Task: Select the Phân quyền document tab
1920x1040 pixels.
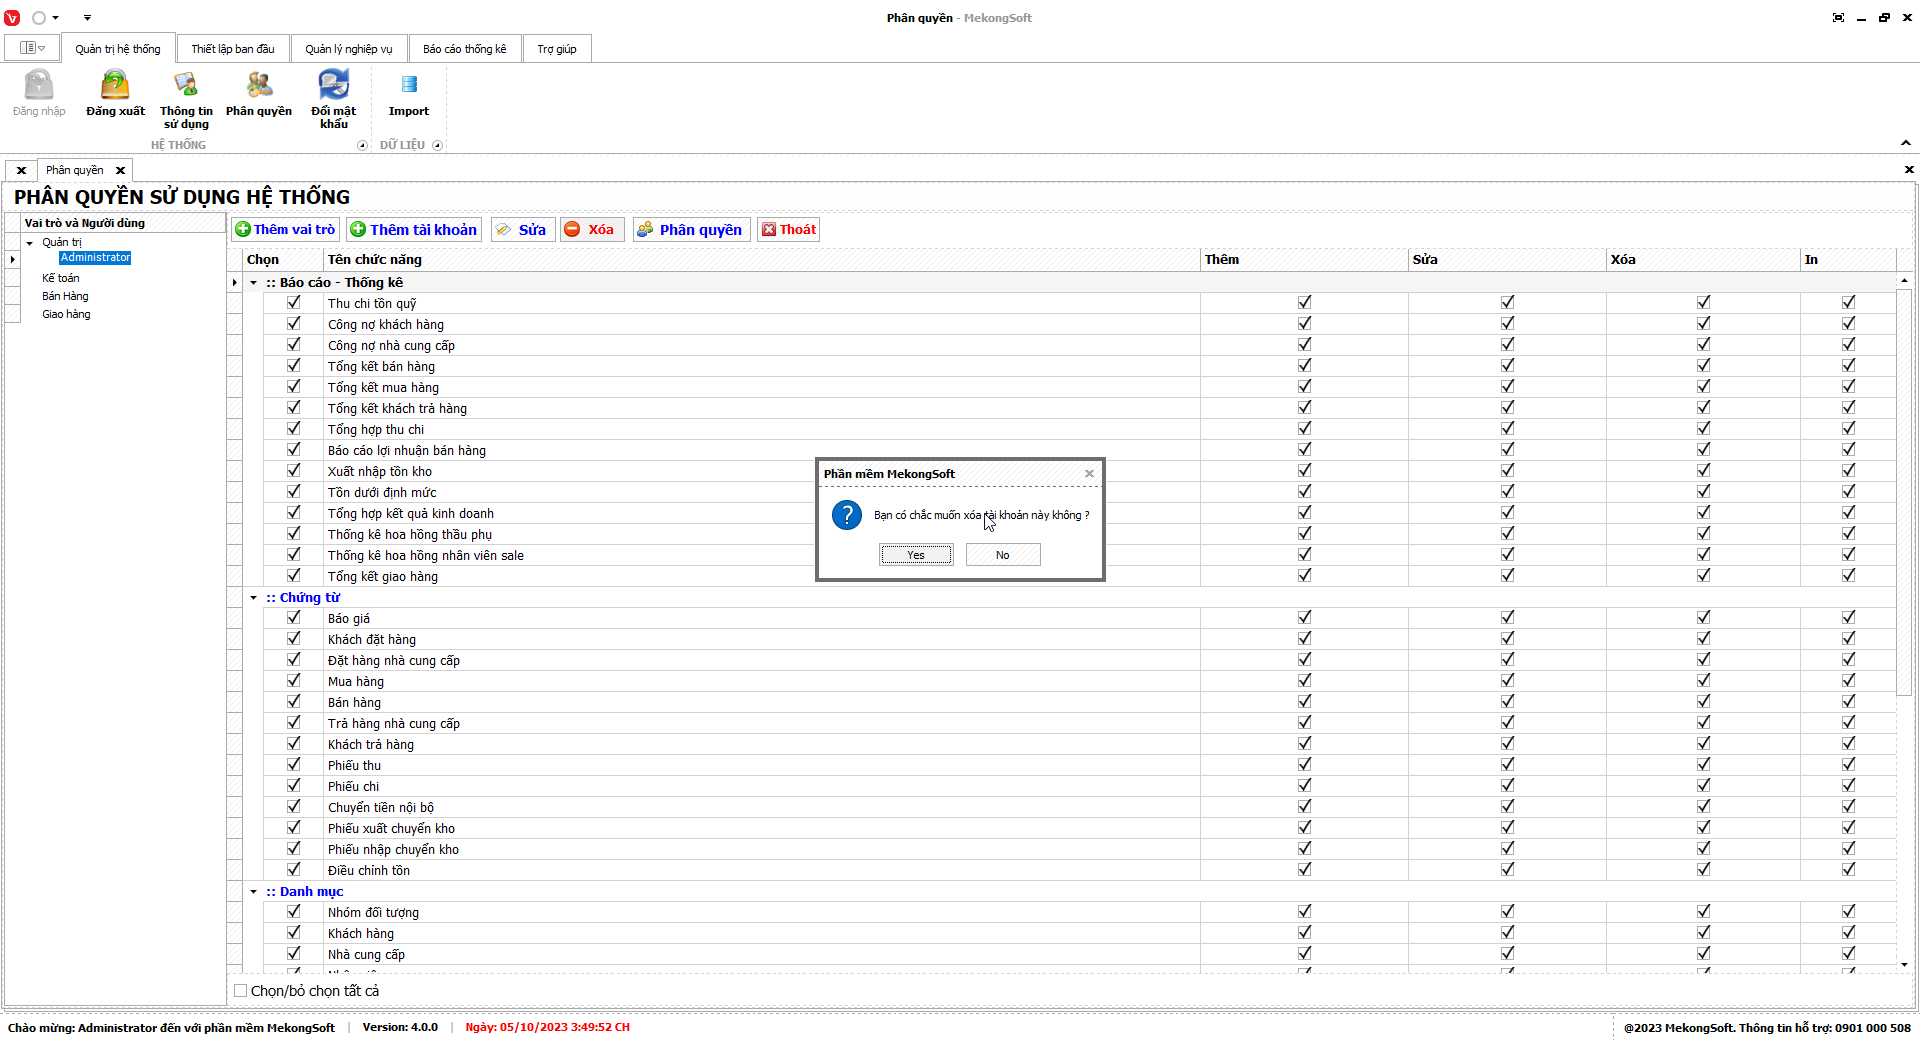Action: point(75,170)
